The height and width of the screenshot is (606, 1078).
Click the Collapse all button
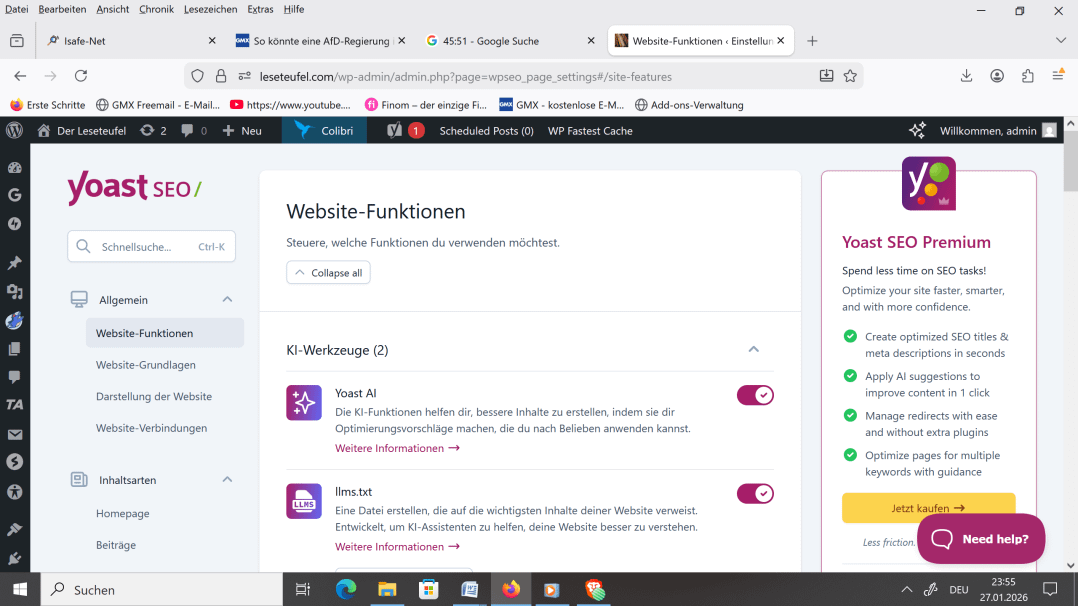[329, 272]
